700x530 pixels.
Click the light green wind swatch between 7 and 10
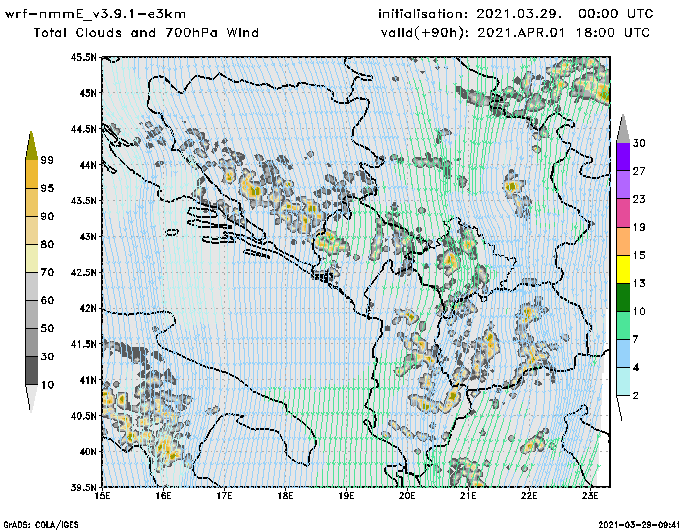pos(623,326)
